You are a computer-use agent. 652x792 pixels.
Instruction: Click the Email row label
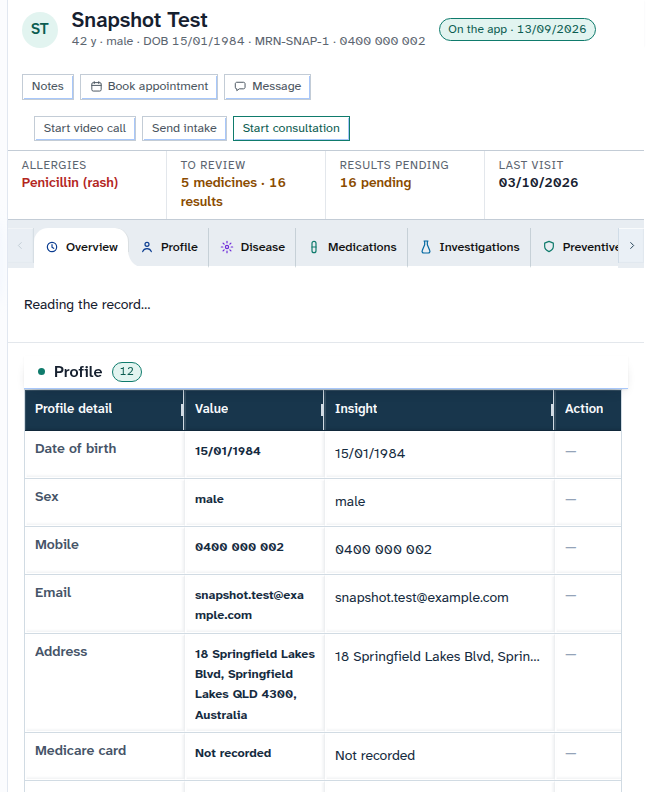coord(53,592)
